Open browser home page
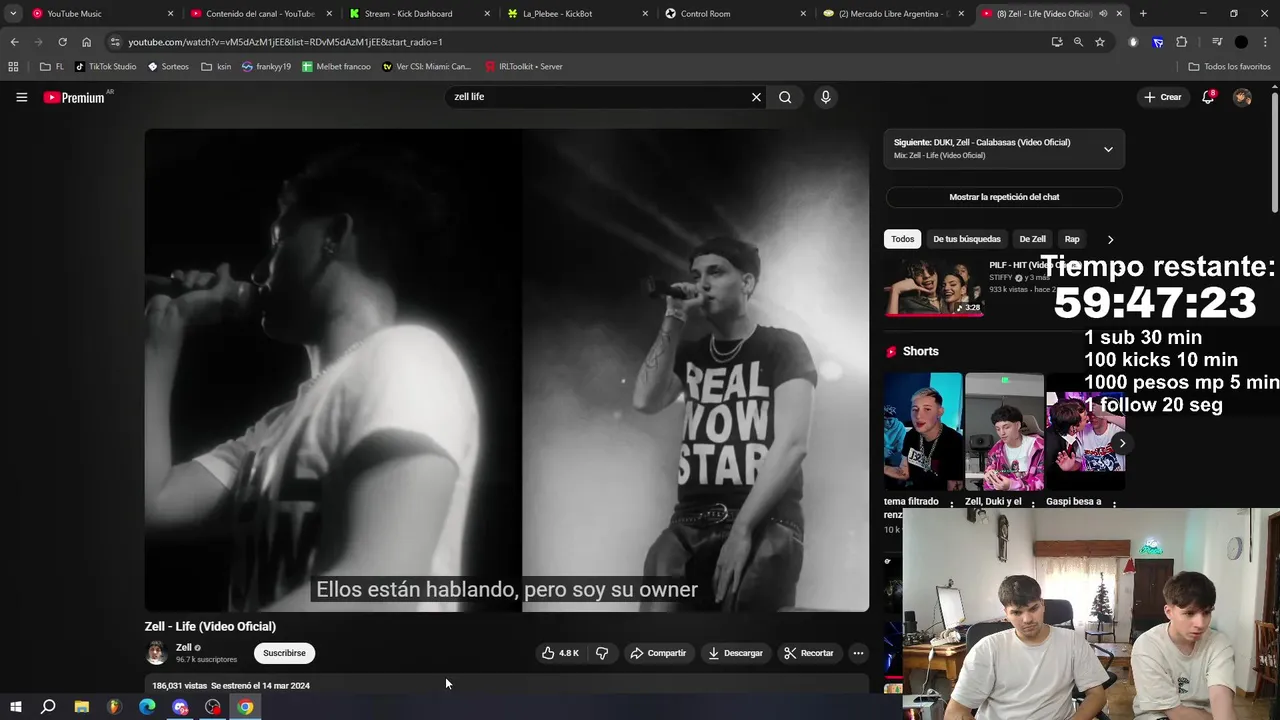The width and height of the screenshot is (1280, 720). point(86,42)
